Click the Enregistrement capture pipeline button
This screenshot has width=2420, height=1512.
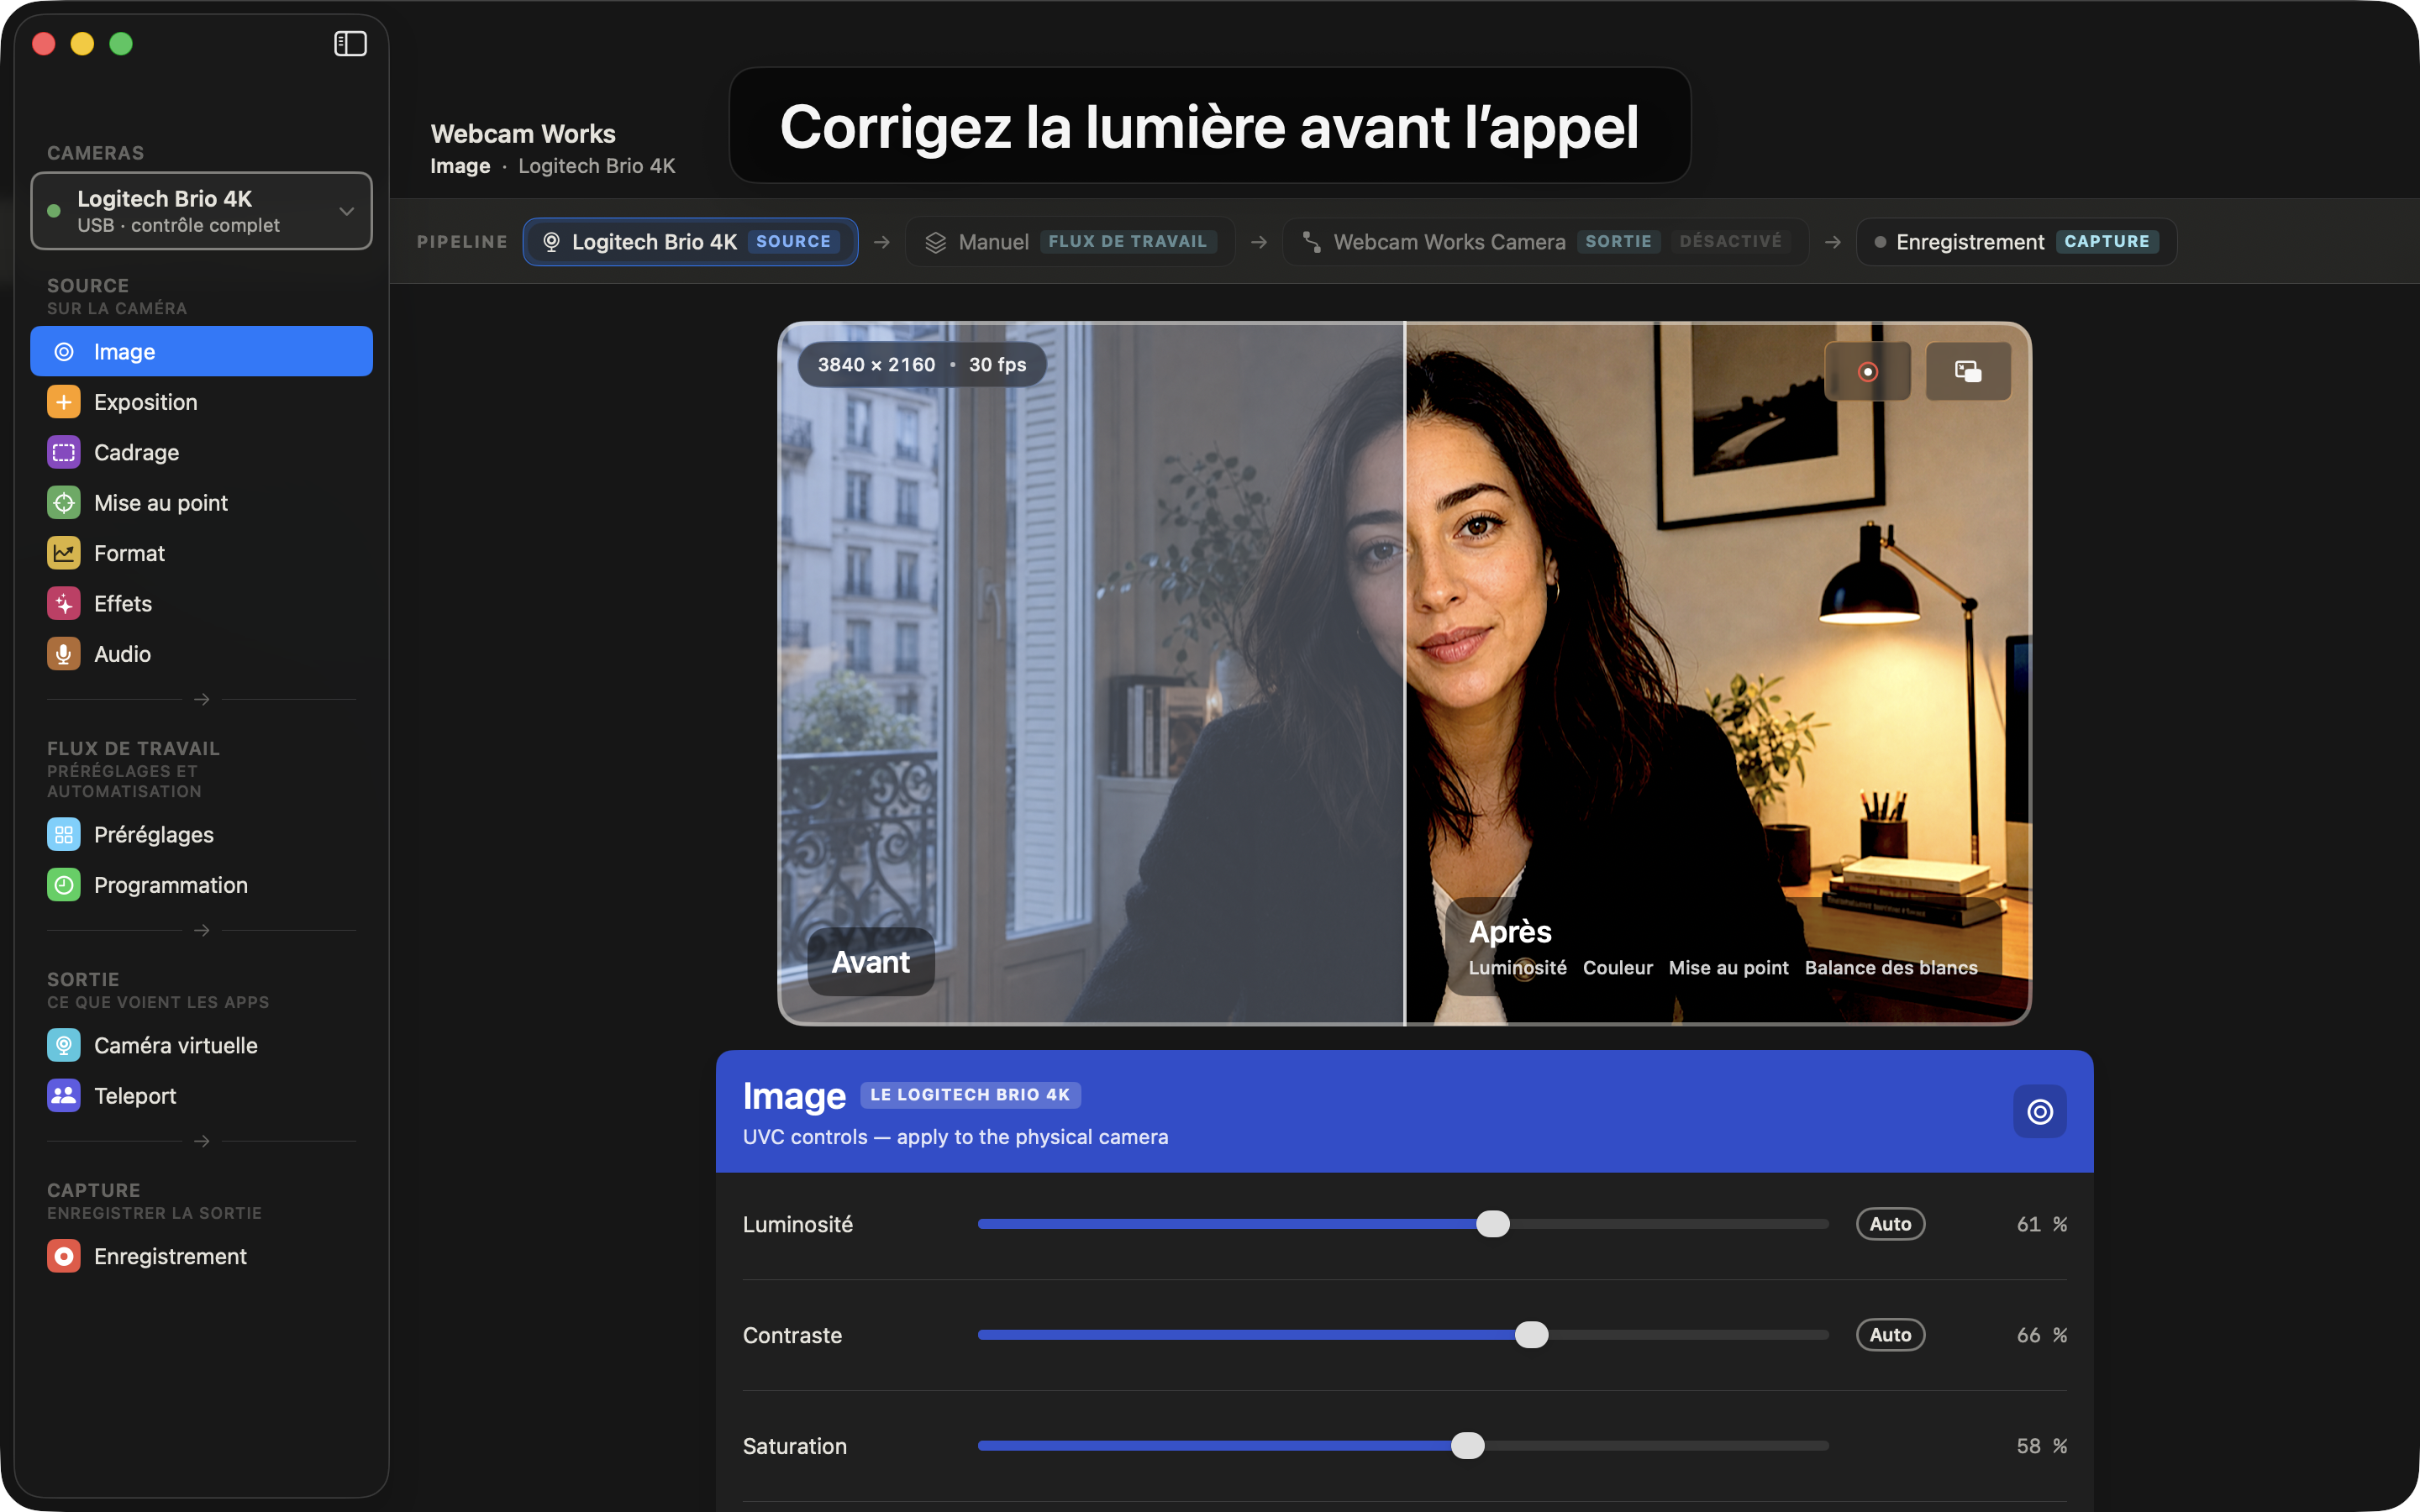coord(2016,242)
